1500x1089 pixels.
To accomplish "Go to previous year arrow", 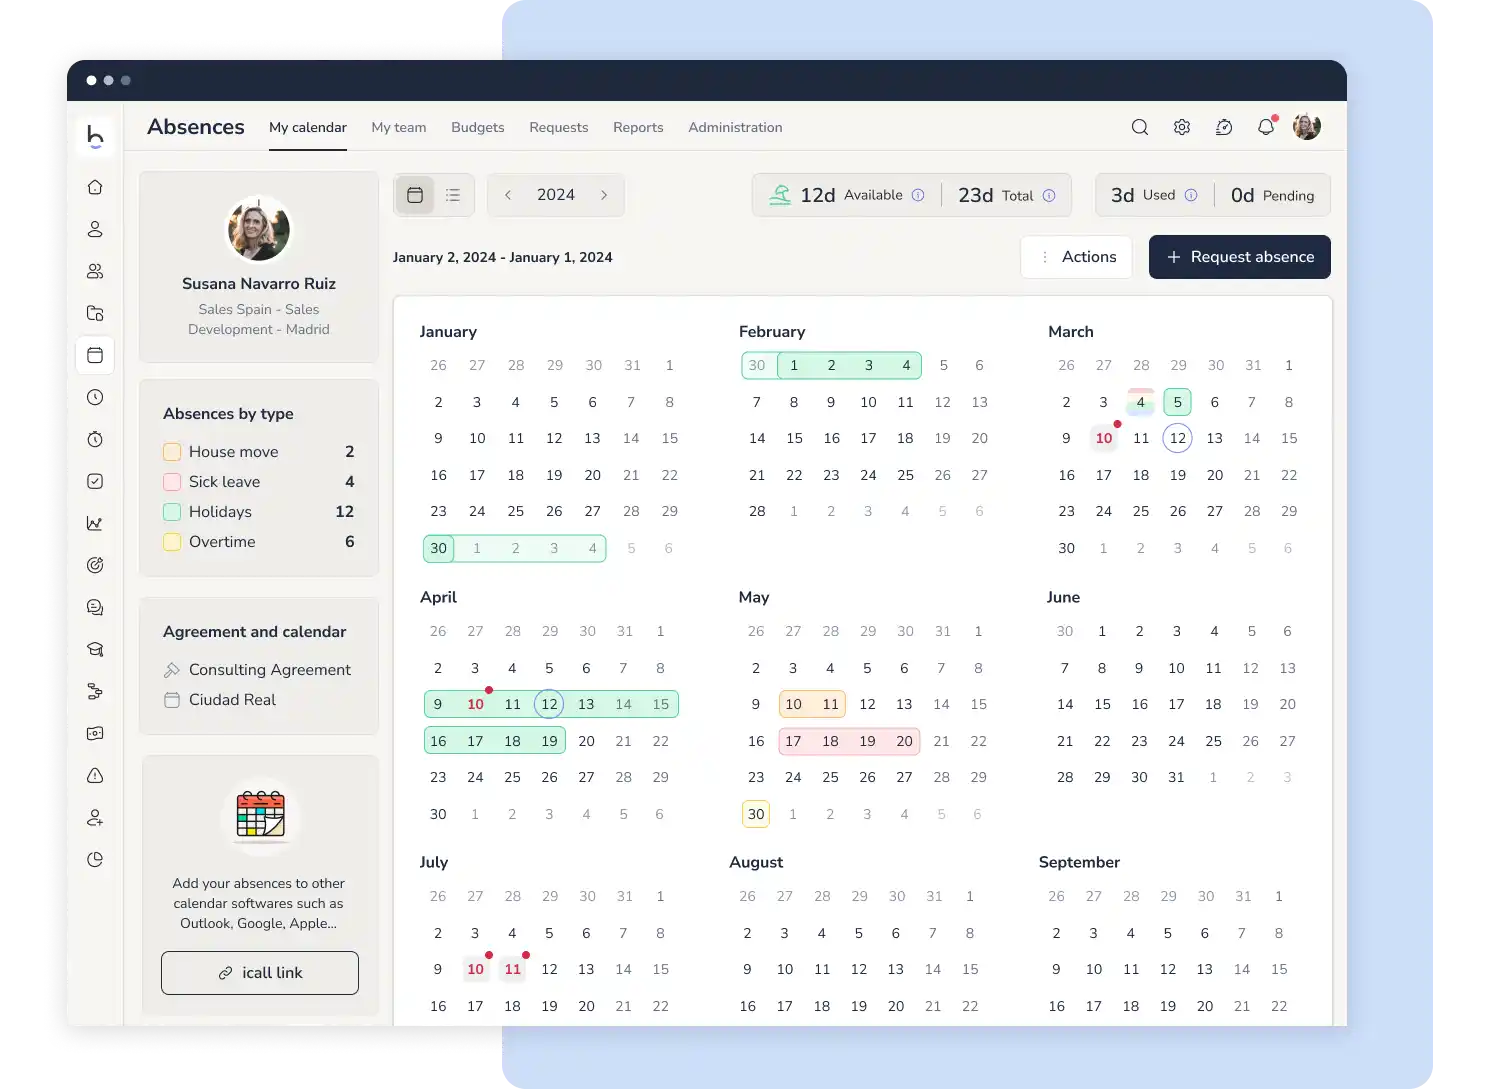I will coord(508,195).
